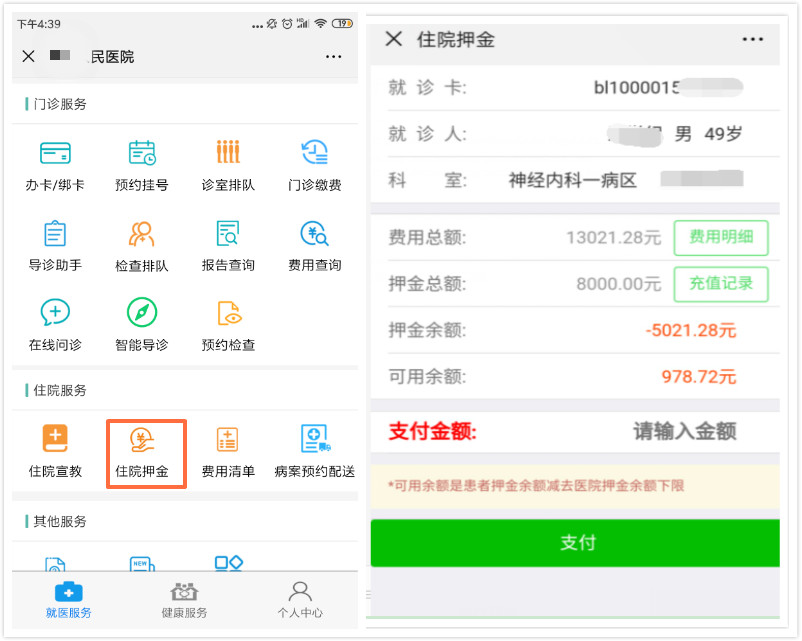Open 报告查询 report lookup icon
Image resolution: width=802 pixels, height=641 pixels.
pyautogui.click(x=228, y=233)
